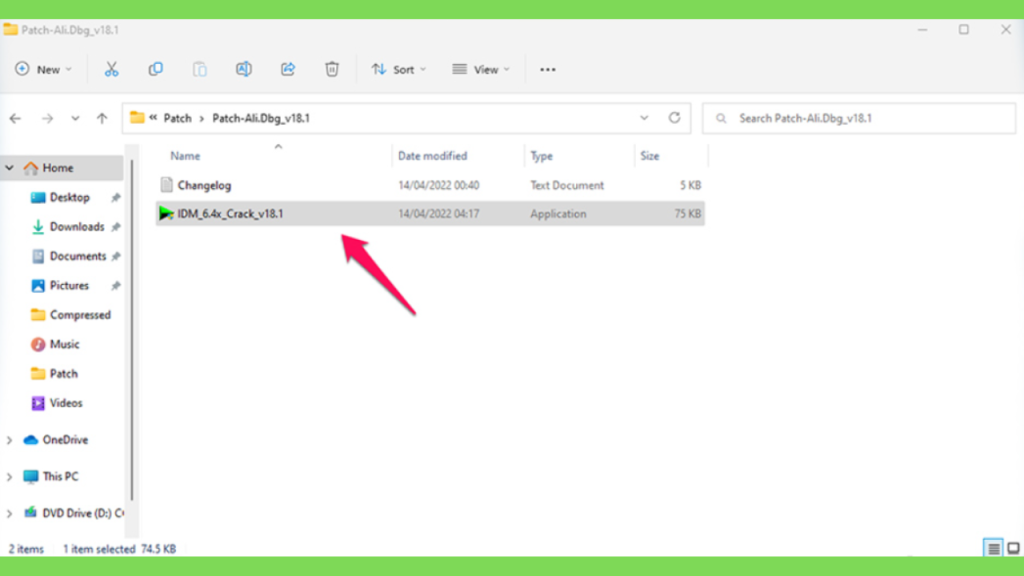The width and height of the screenshot is (1024, 576).
Task: Click the pin icon beside Documents
Action: 116,256
